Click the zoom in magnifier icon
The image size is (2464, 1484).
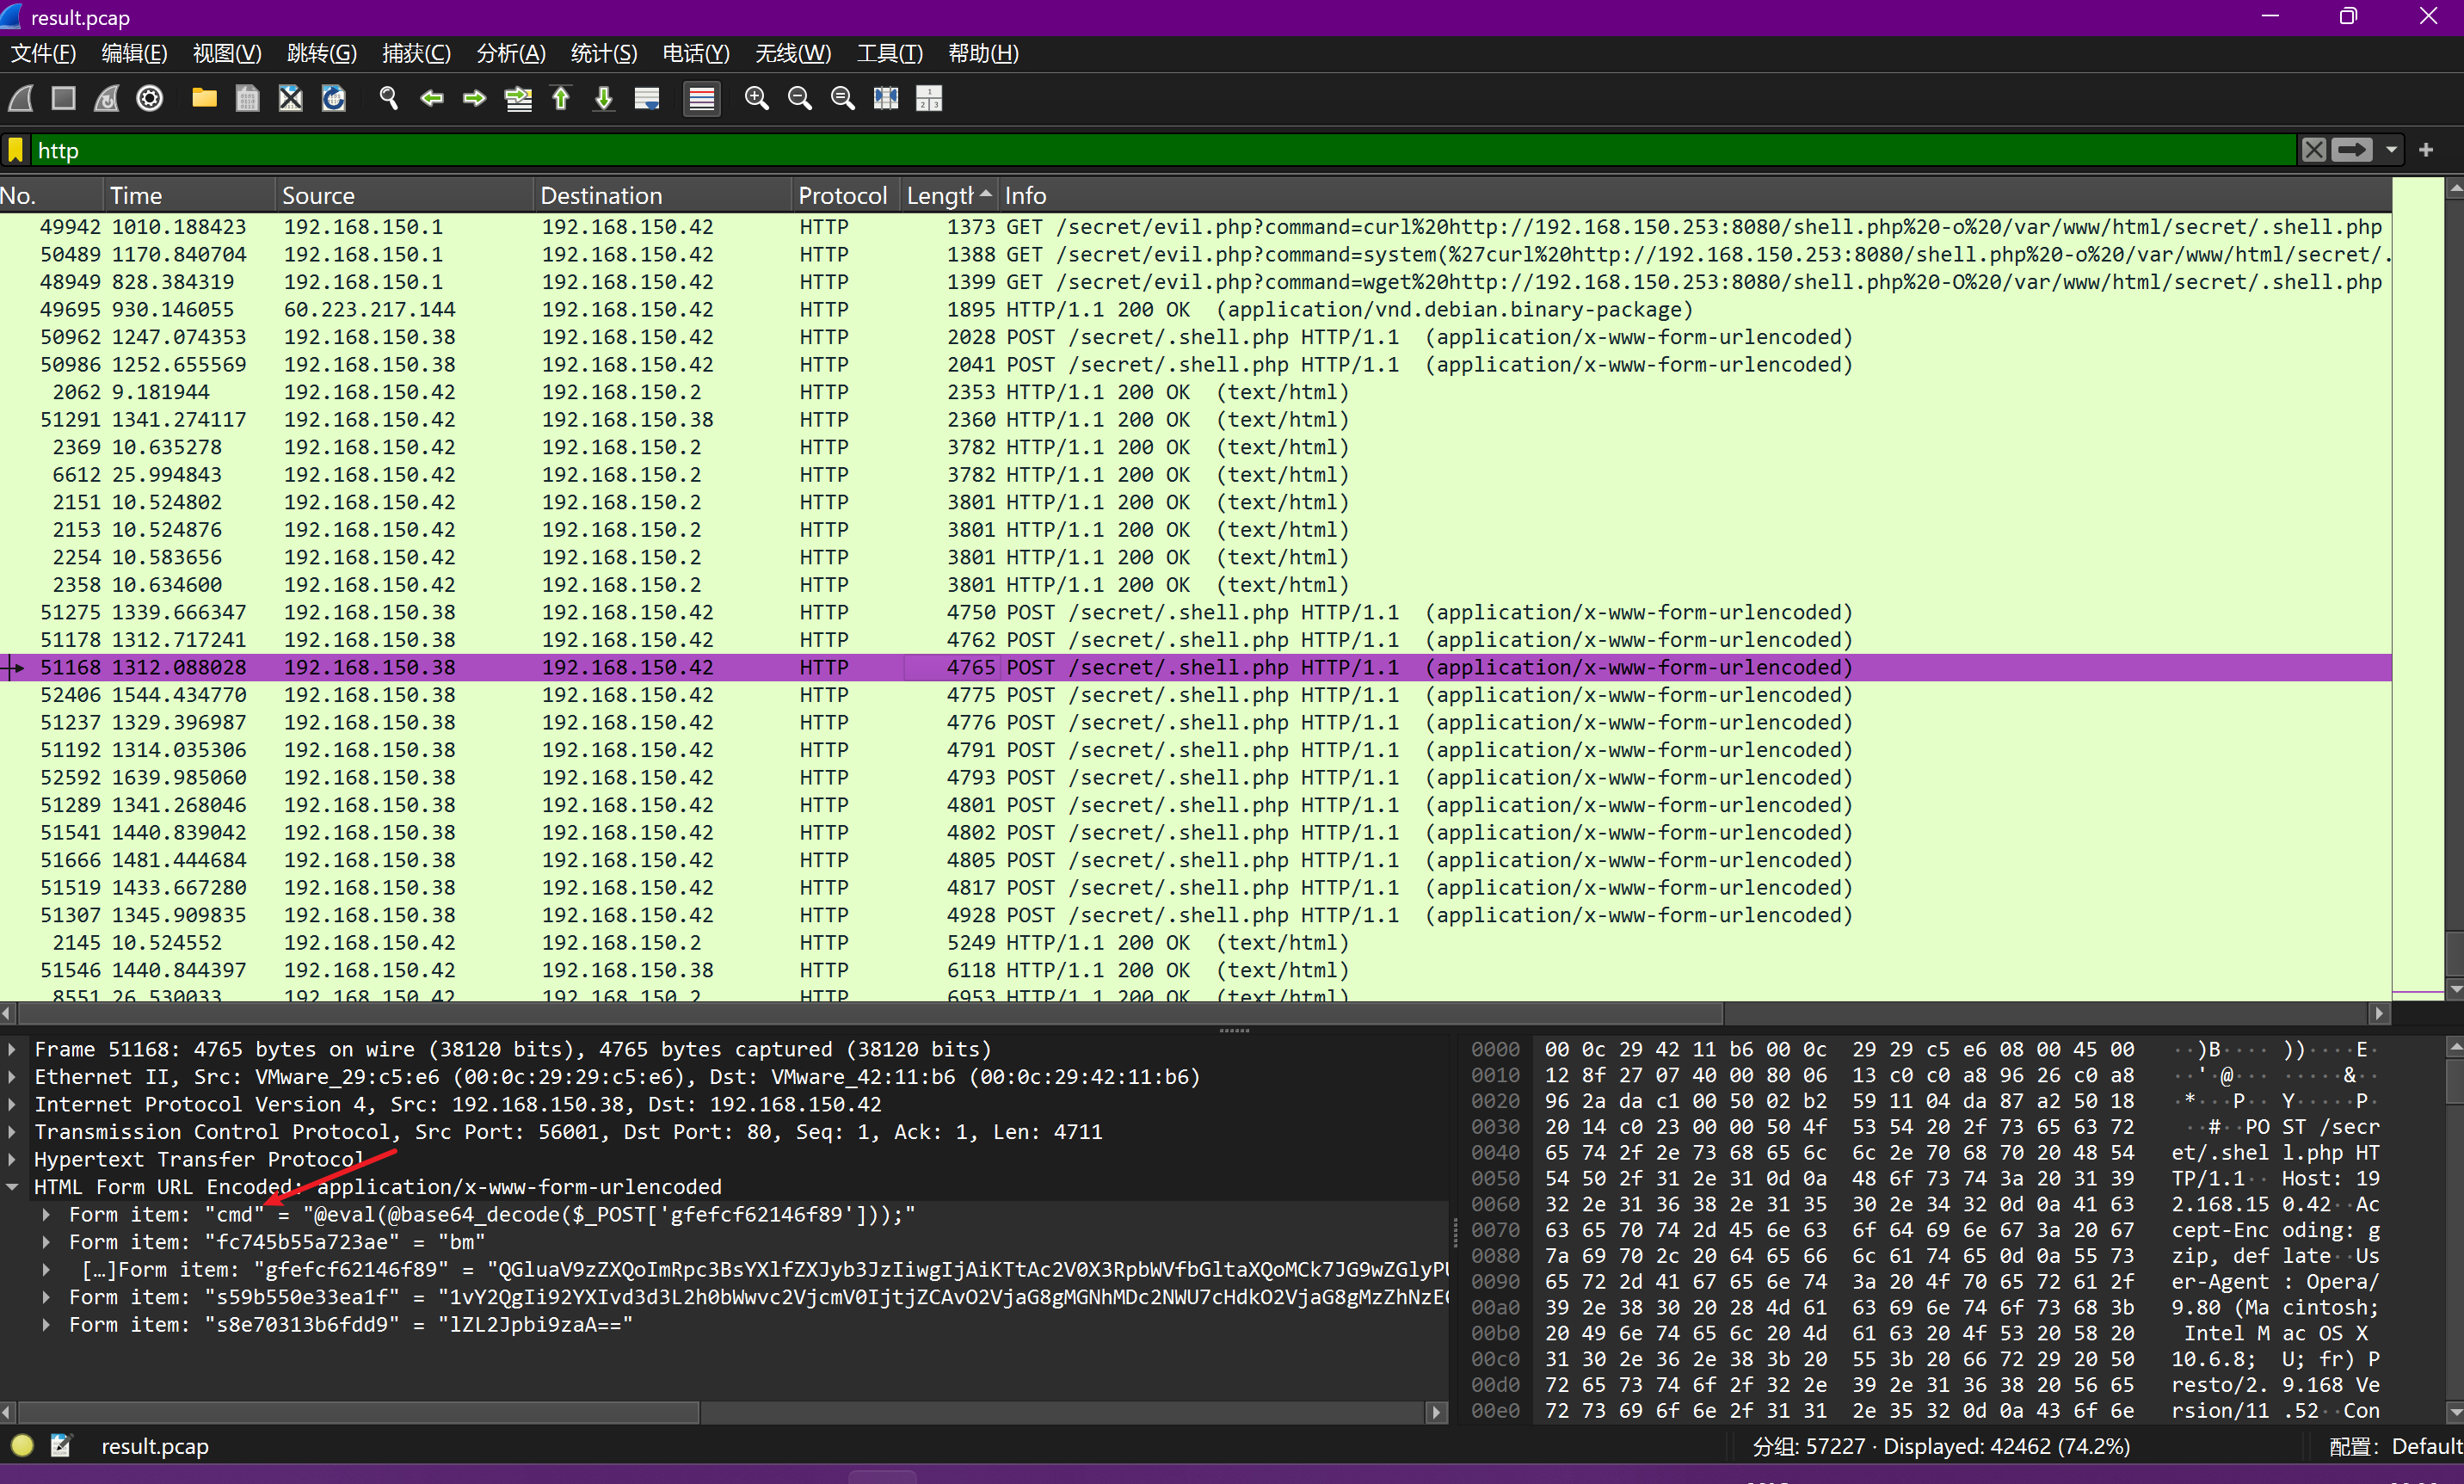click(756, 98)
